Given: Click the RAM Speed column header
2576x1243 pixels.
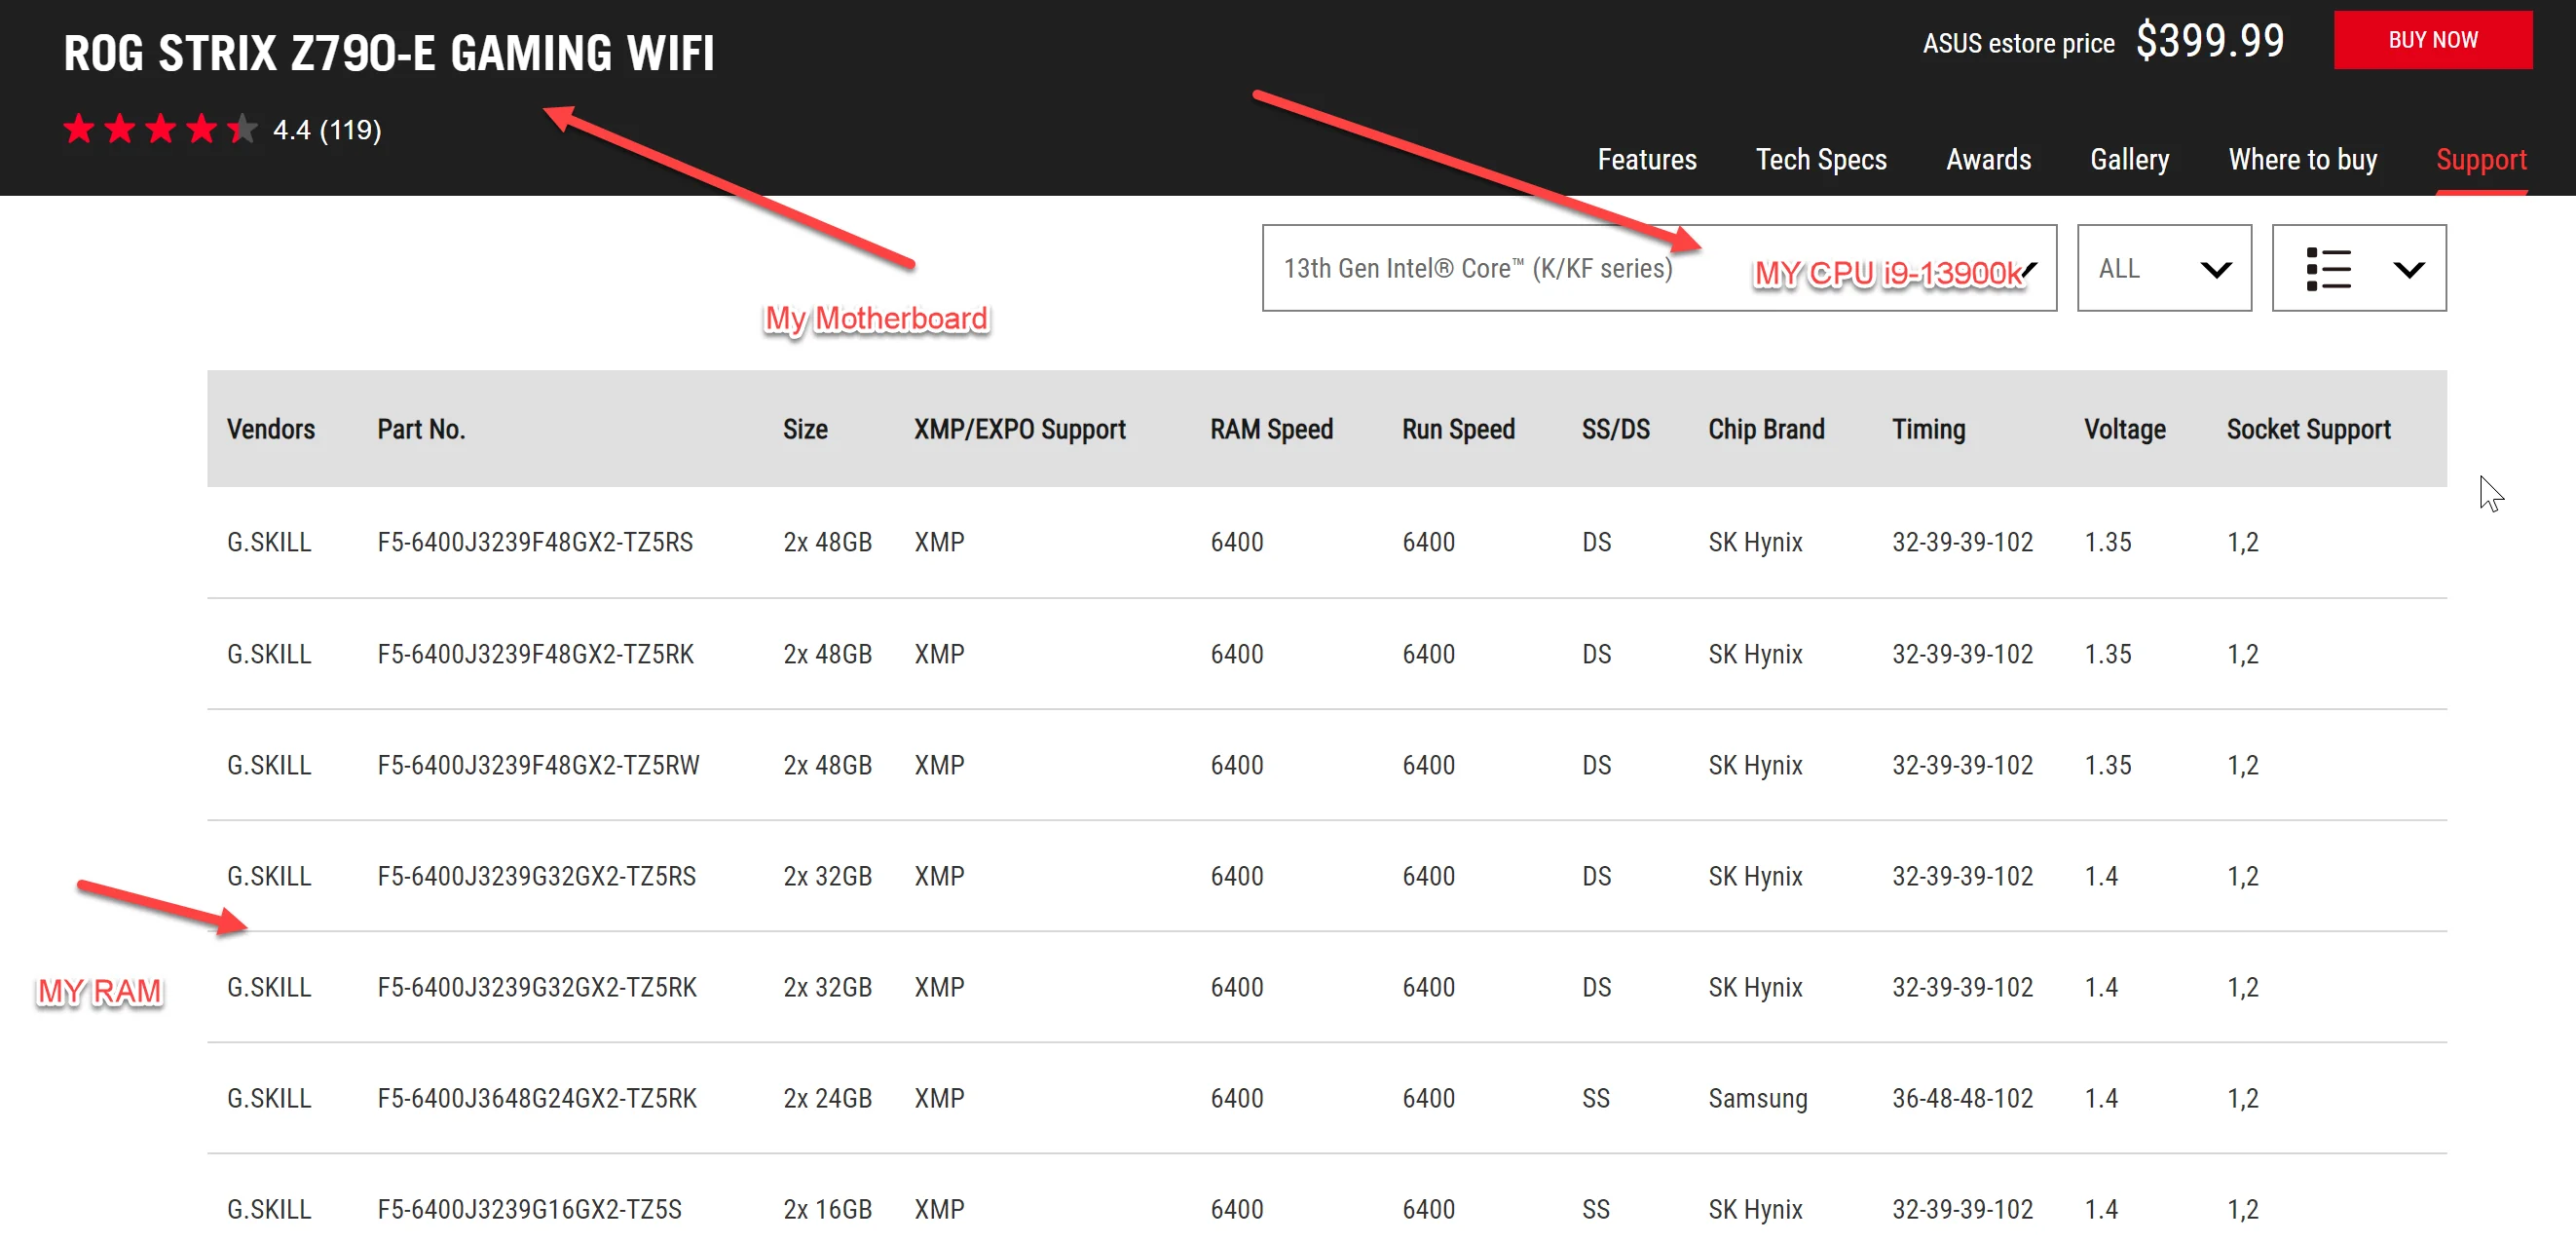Looking at the screenshot, I should click(1270, 429).
